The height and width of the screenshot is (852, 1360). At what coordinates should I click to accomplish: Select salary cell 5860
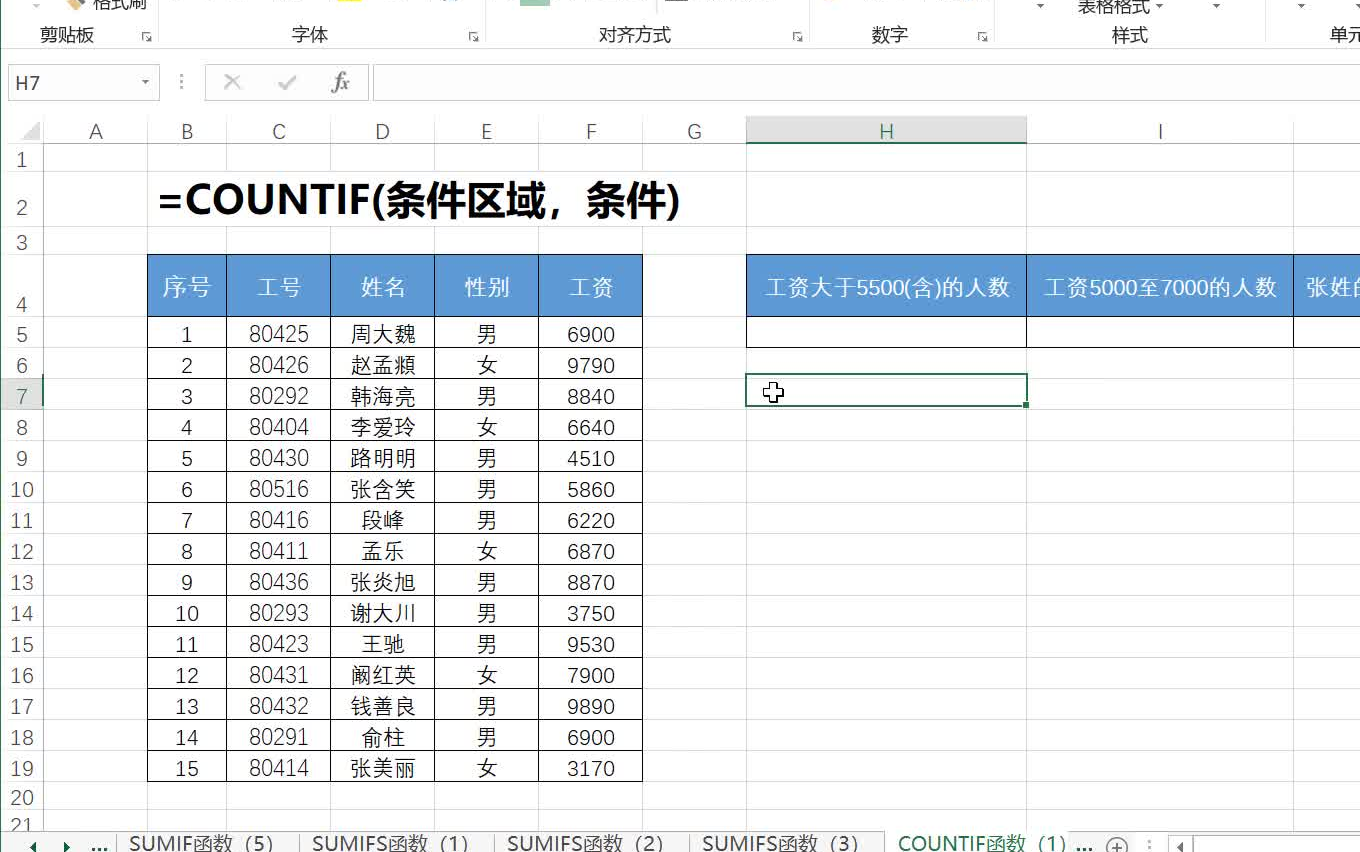[591, 489]
